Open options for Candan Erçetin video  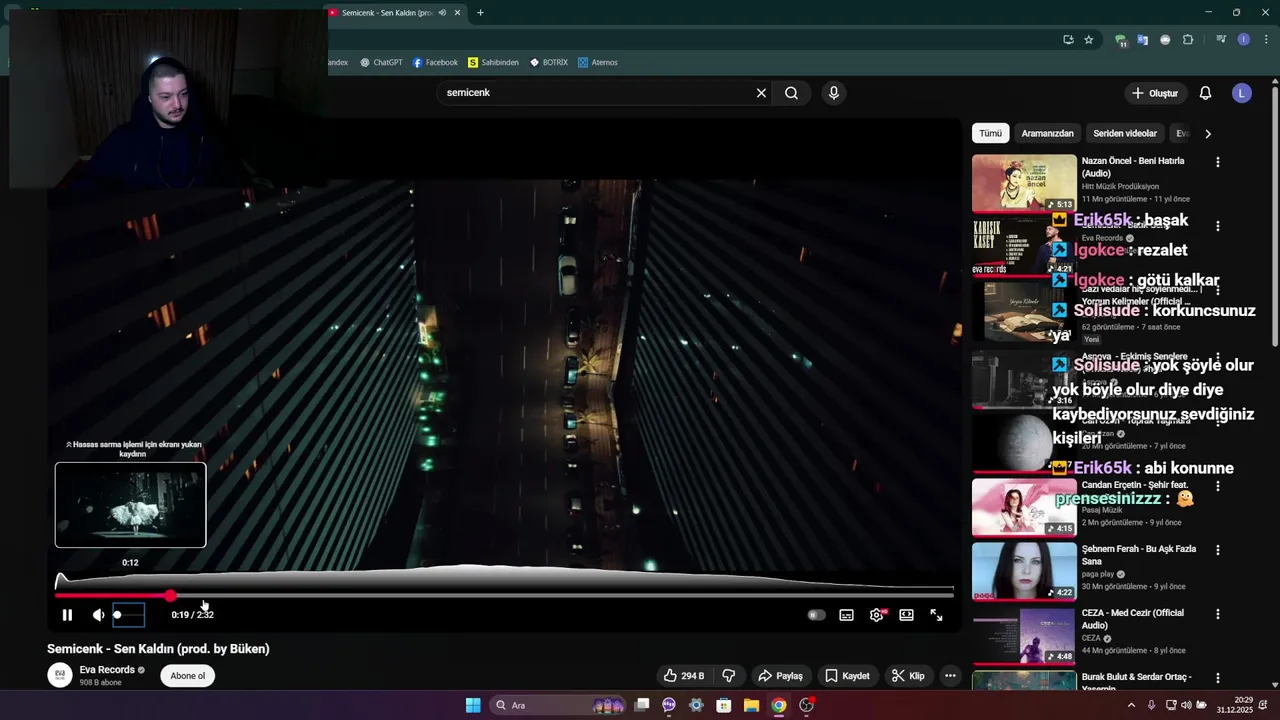1217,486
